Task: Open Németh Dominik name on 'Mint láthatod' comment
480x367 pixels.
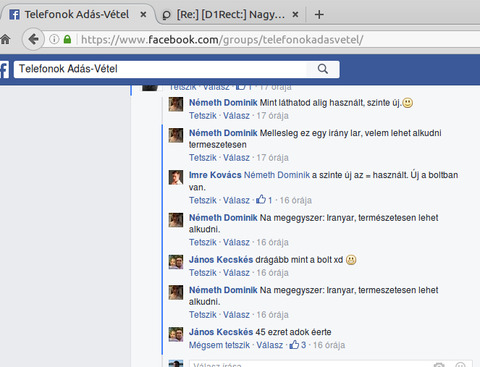Action: (223, 103)
